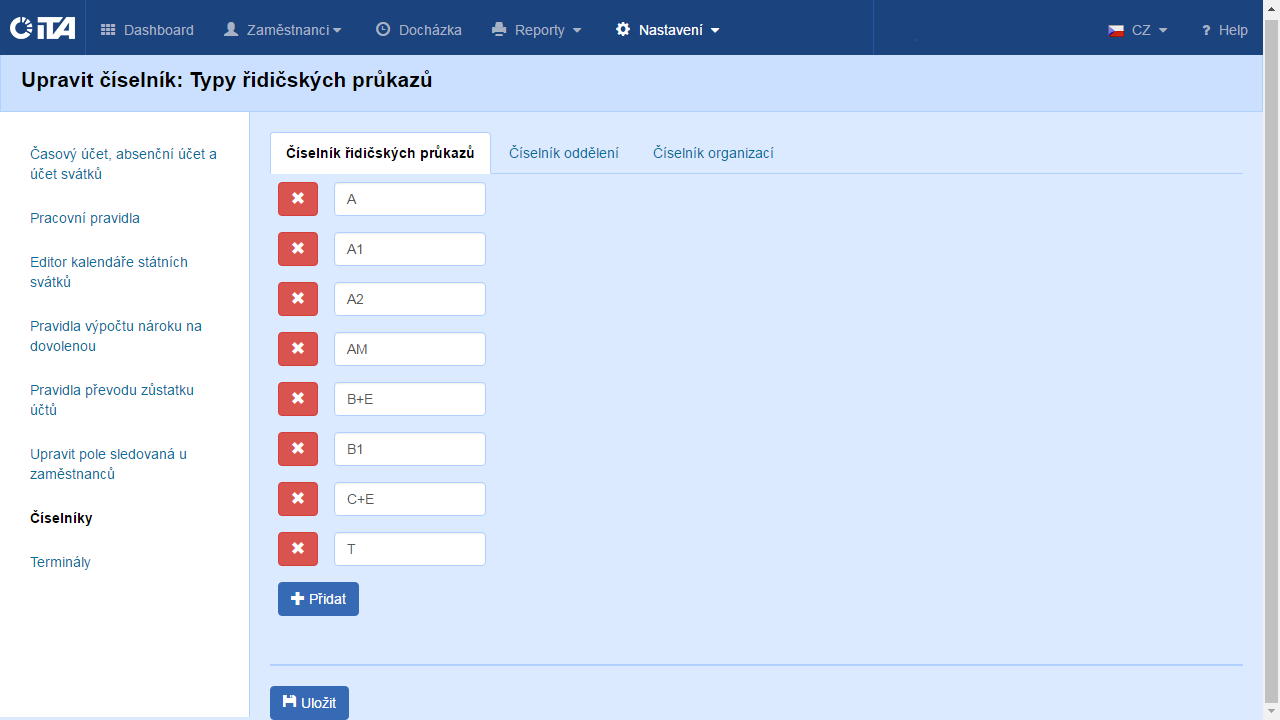This screenshot has width=1280, height=720.
Task: Expand the Reporty dropdown
Action: click(x=537, y=30)
